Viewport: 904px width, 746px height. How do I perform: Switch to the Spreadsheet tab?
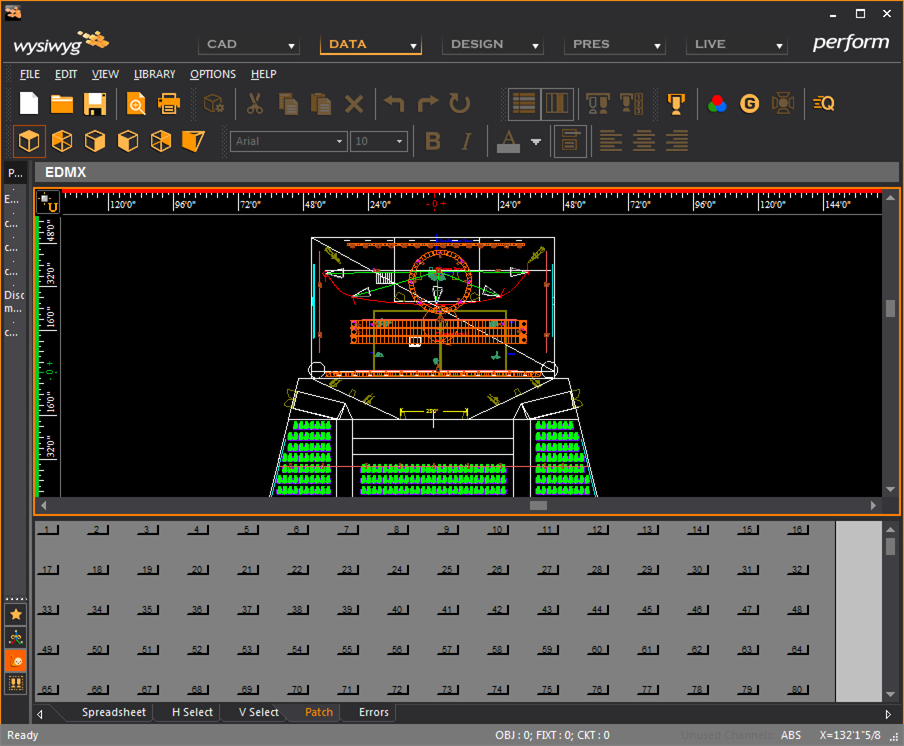click(x=113, y=712)
